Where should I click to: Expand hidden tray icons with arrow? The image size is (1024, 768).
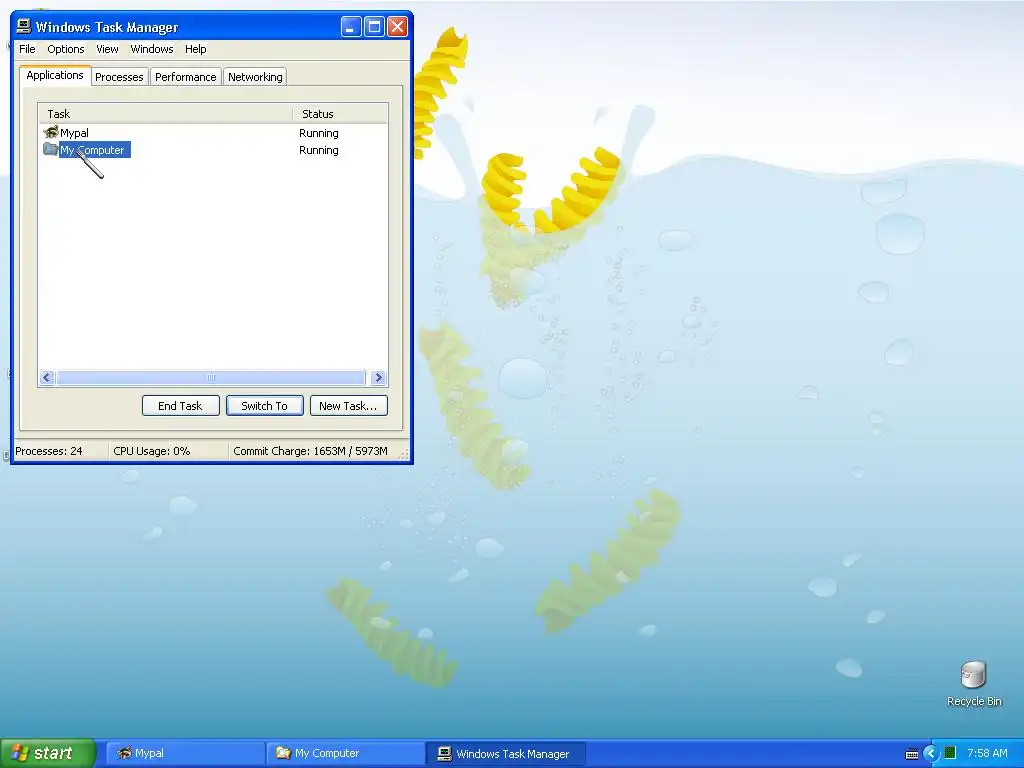931,754
